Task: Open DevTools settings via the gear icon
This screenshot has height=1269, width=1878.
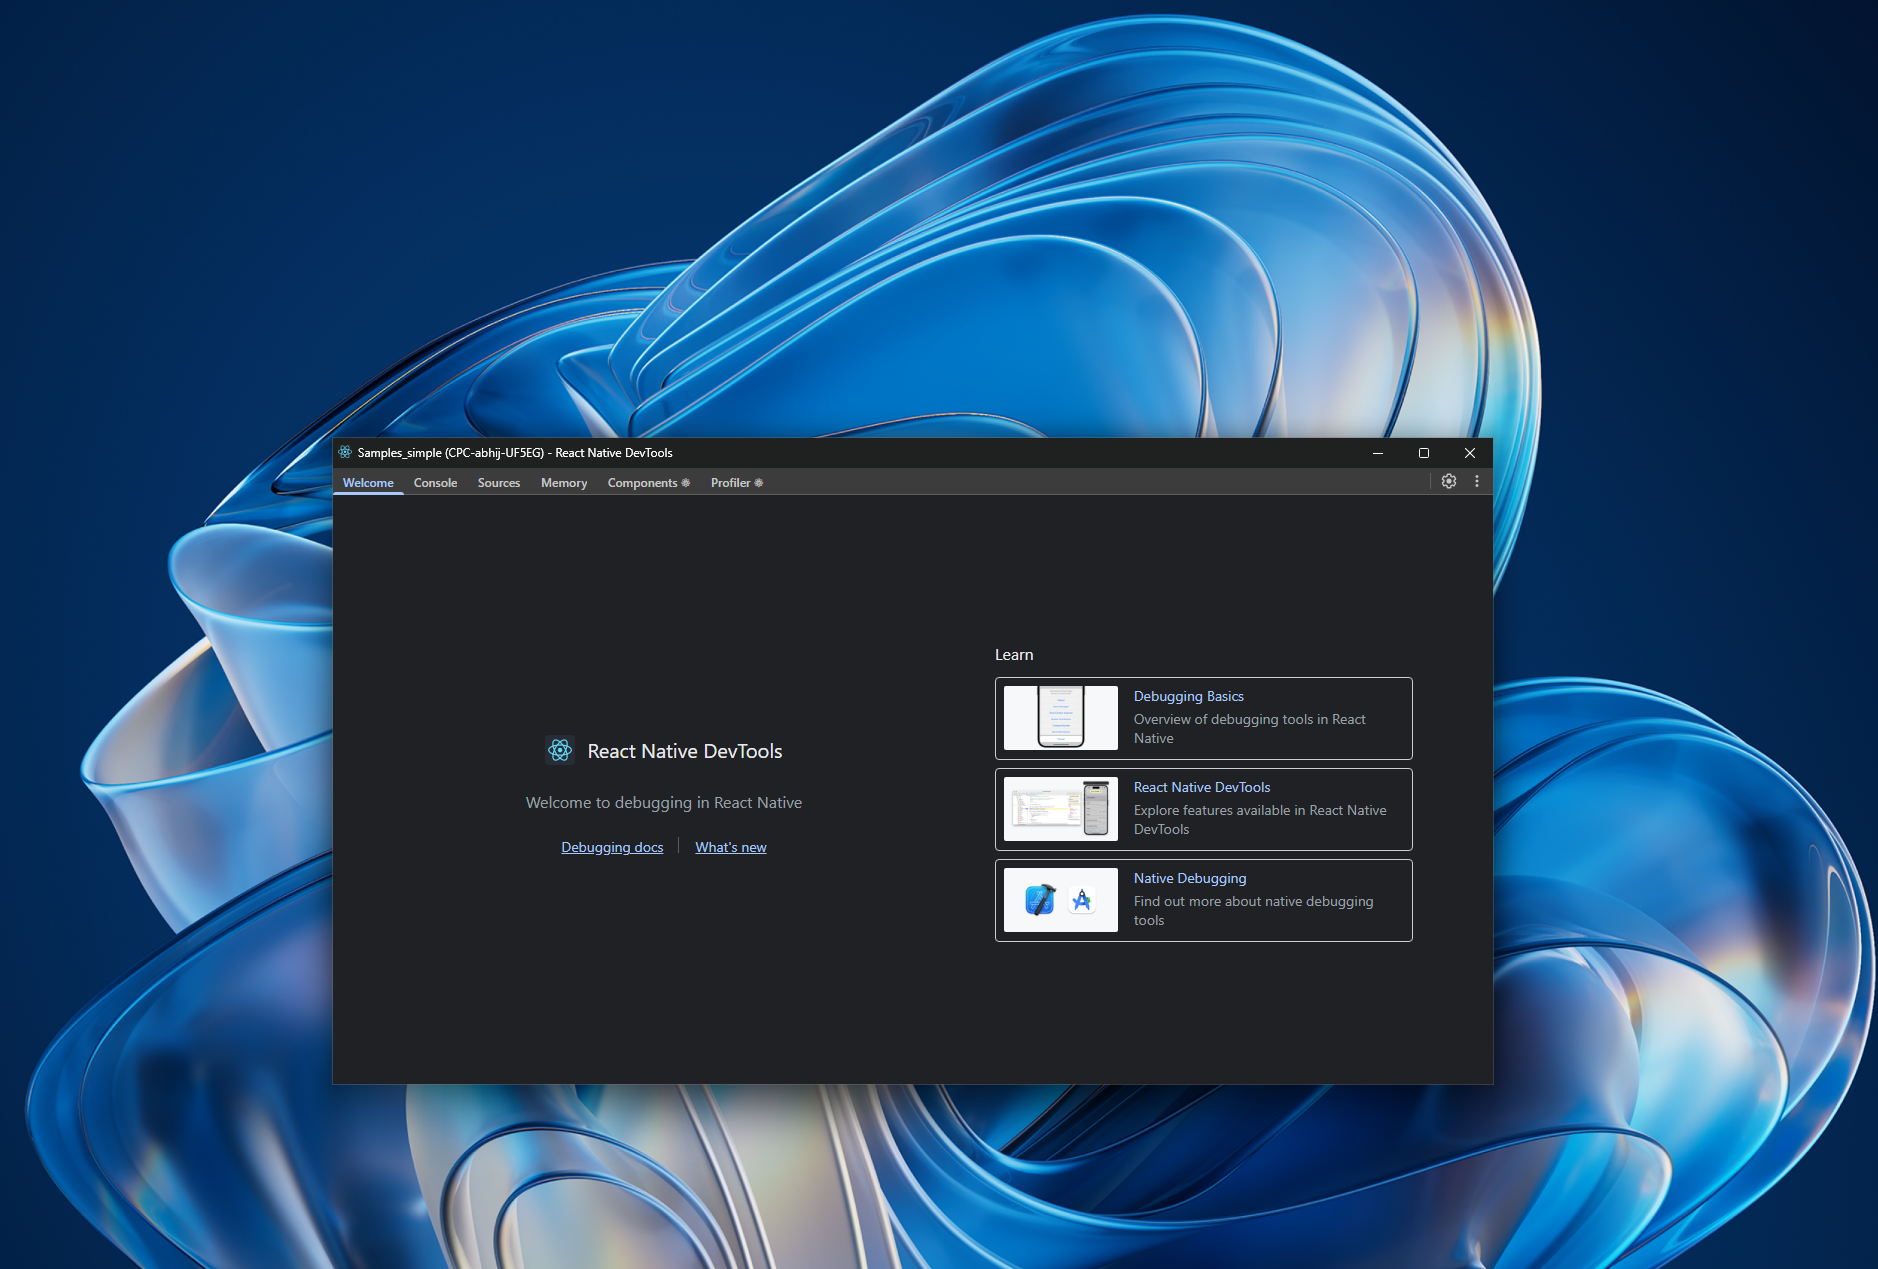Action: (x=1448, y=482)
